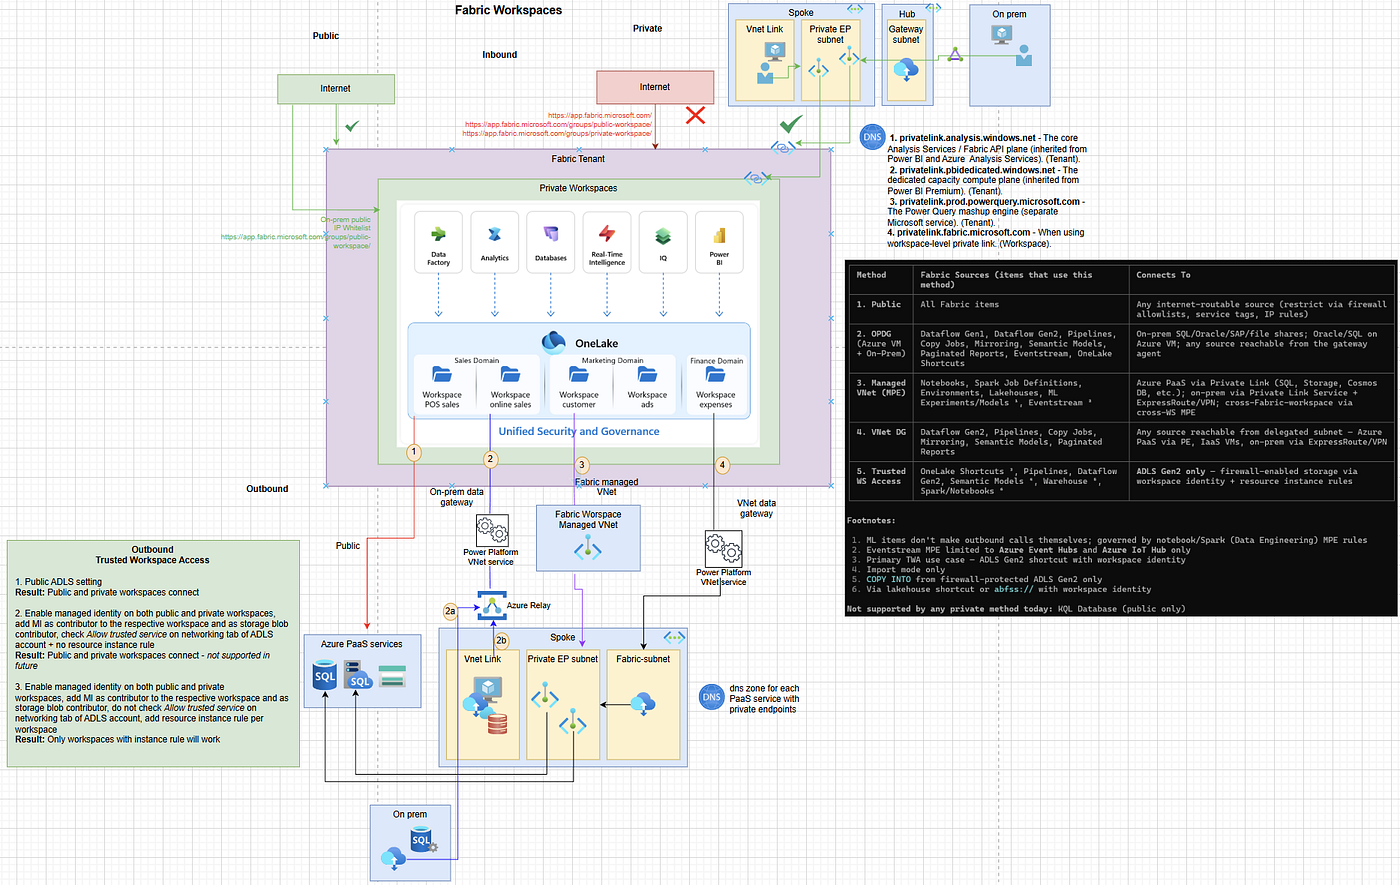Click the 'Marketing Domain' heading
1400x885 pixels.
click(613, 360)
